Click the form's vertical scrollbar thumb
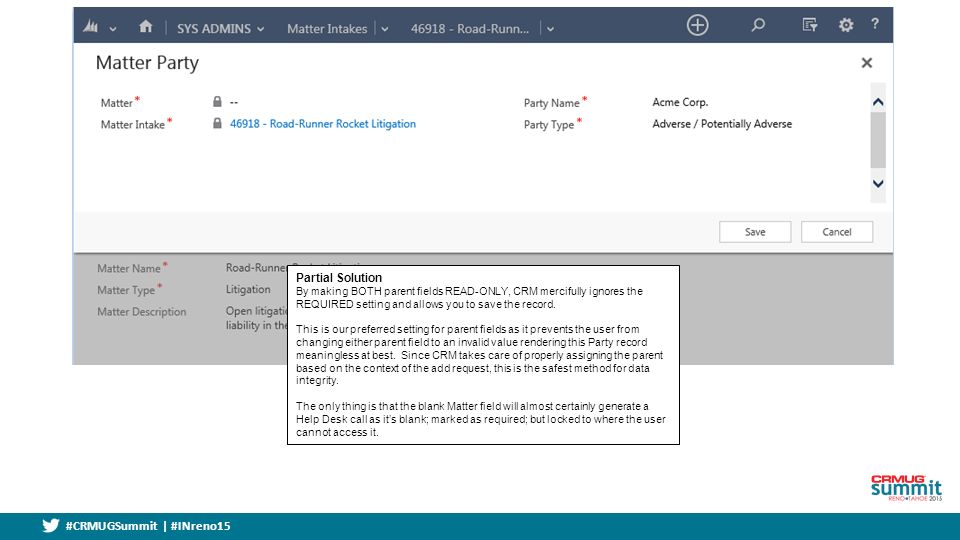960x540 pixels. pyautogui.click(x=878, y=140)
